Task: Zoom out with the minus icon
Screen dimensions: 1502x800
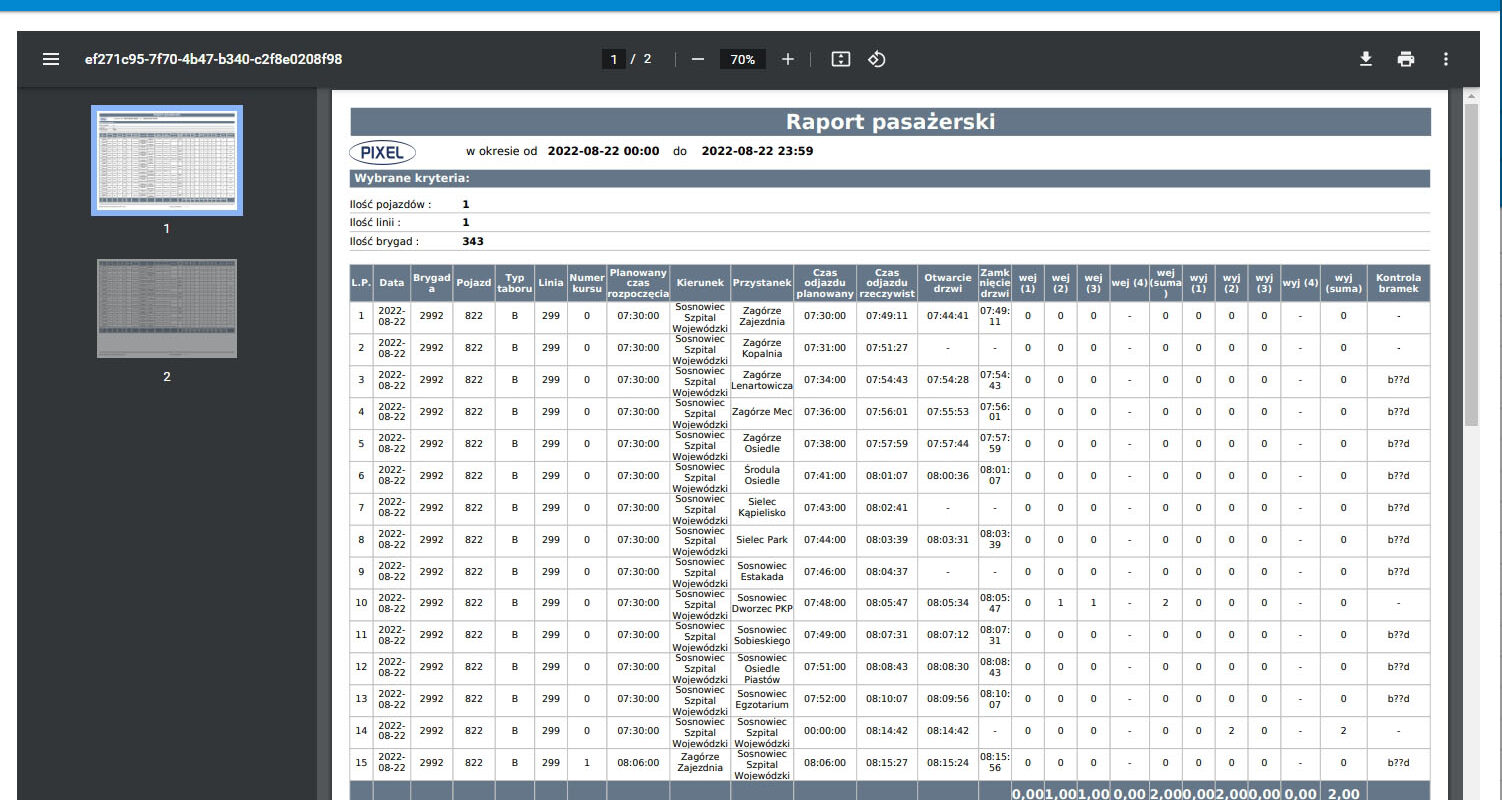Action: pos(698,59)
